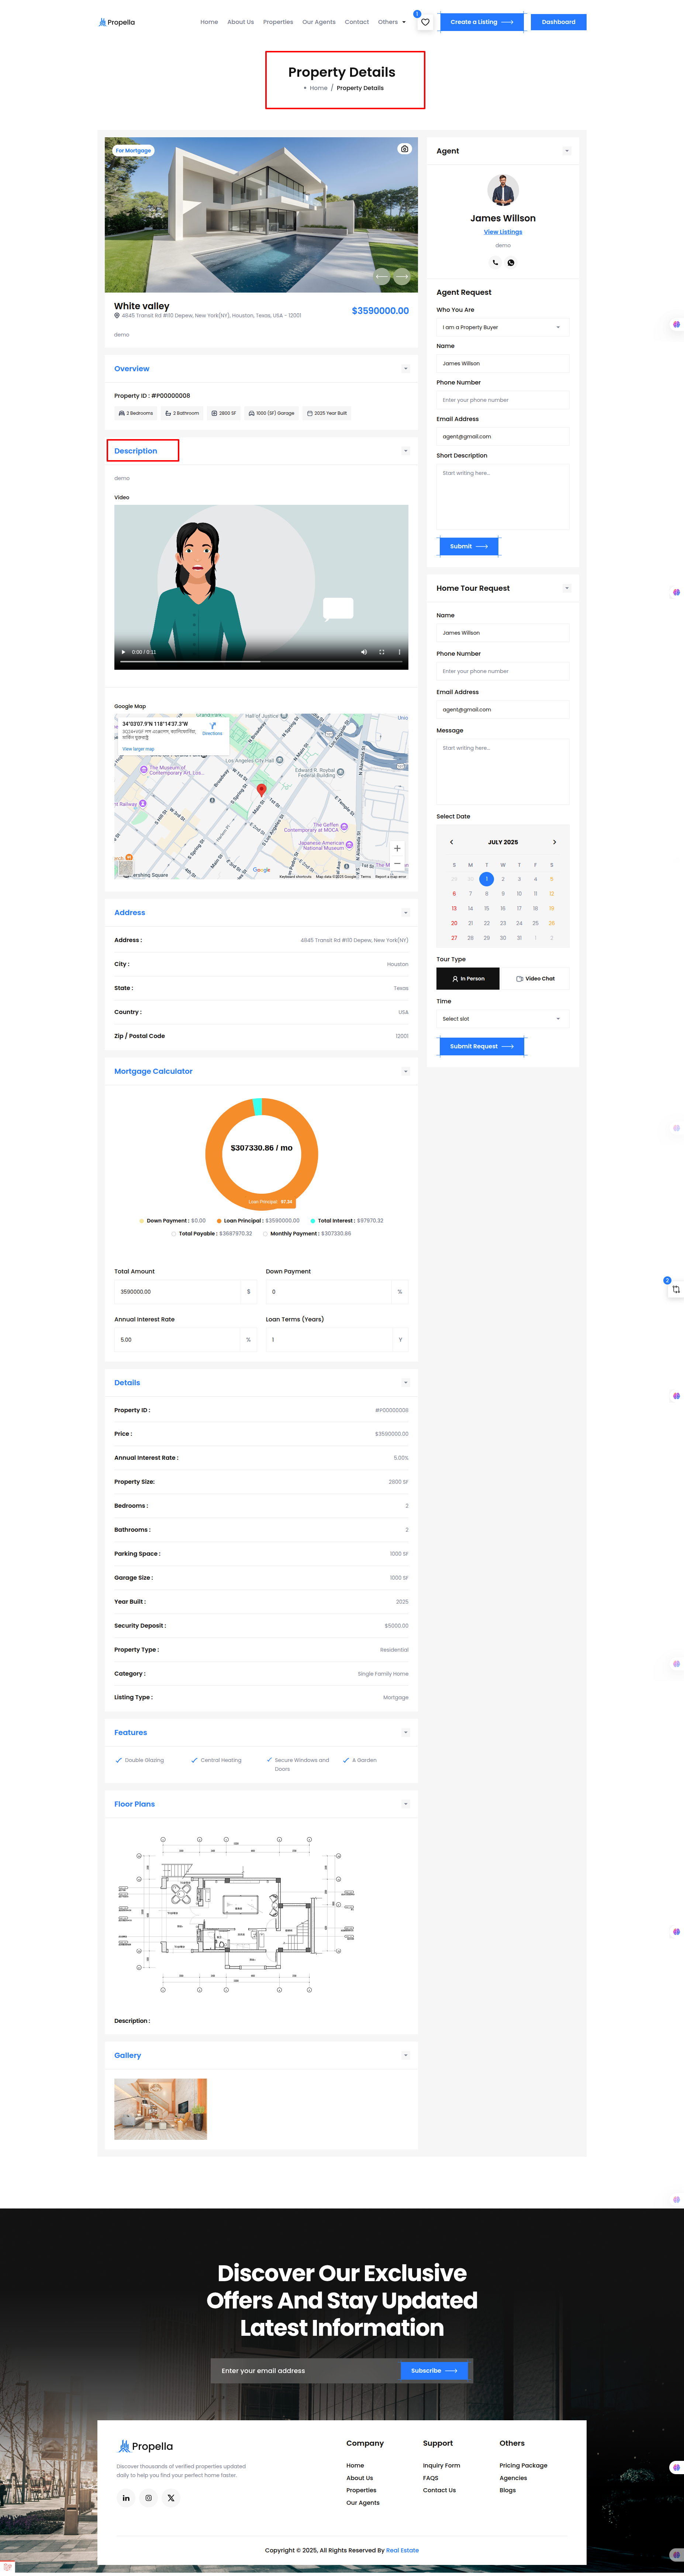Select July 1 in the calendar
684x2576 pixels.
487,879
